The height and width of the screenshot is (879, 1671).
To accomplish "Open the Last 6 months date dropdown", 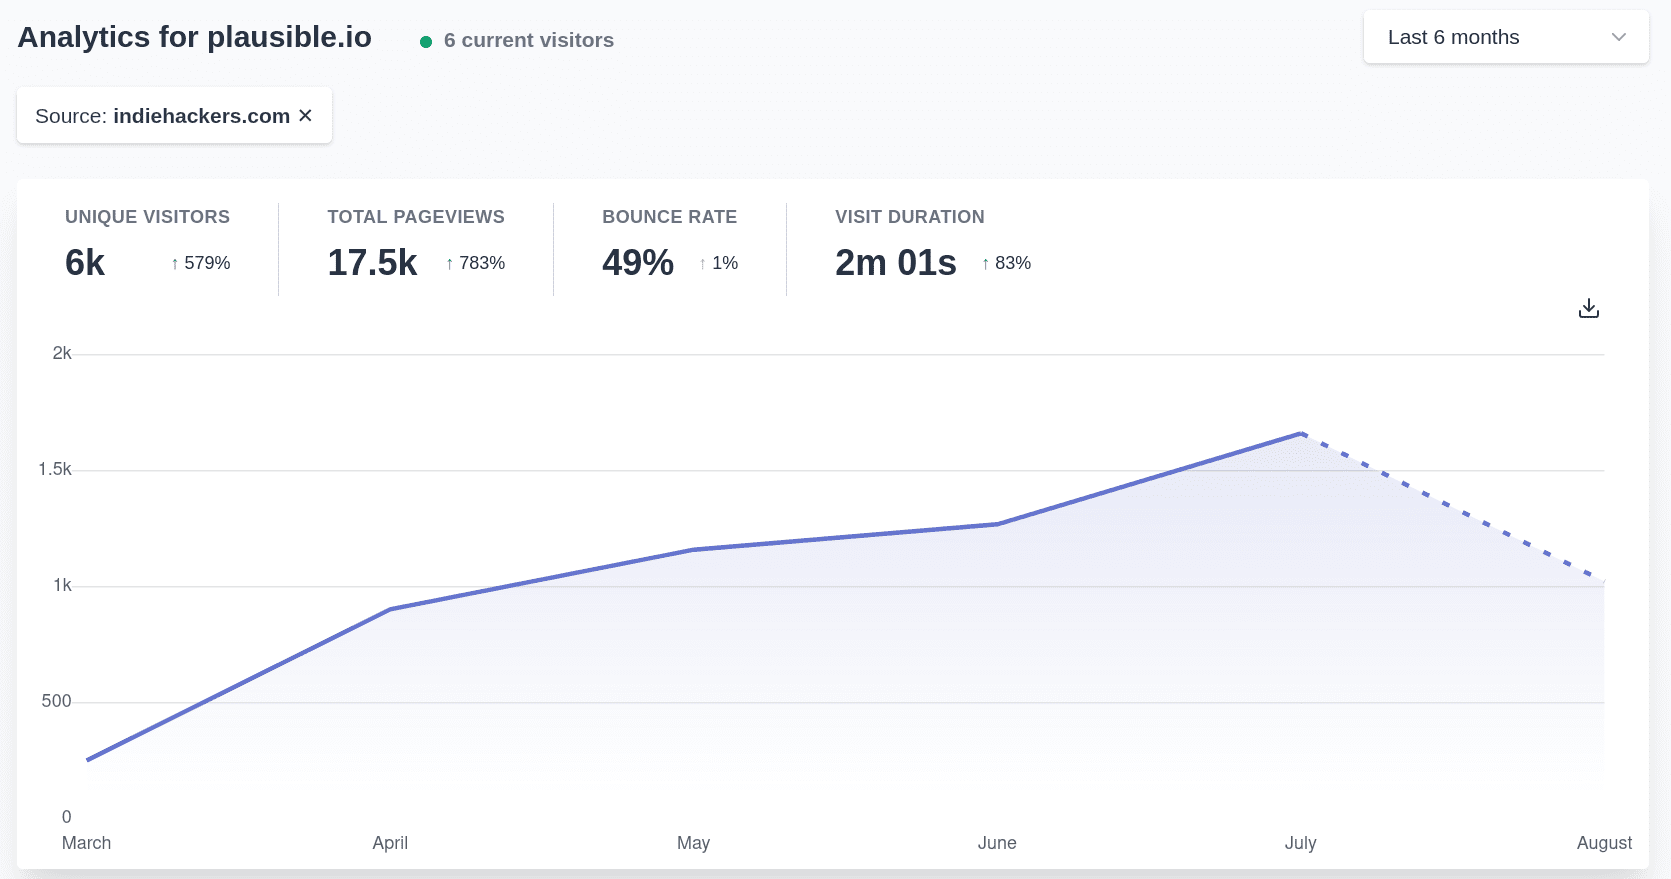I will [x=1506, y=37].
